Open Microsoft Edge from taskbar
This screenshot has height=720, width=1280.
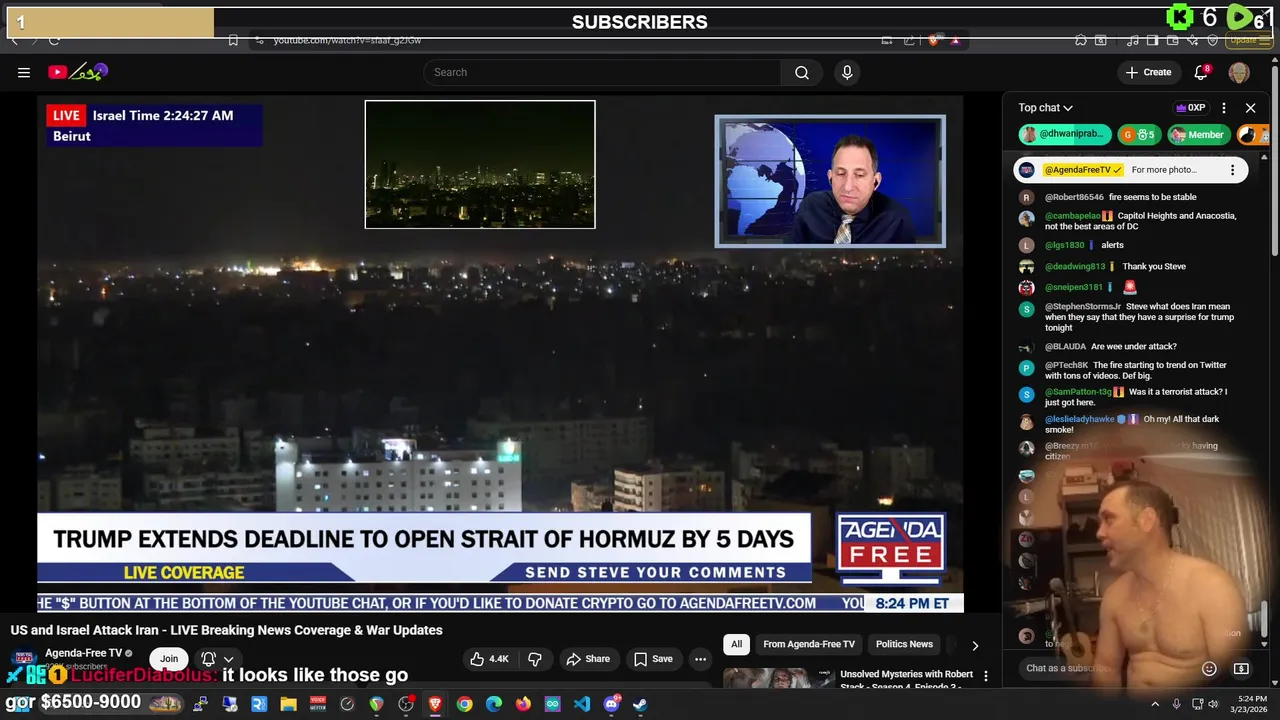coord(494,704)
